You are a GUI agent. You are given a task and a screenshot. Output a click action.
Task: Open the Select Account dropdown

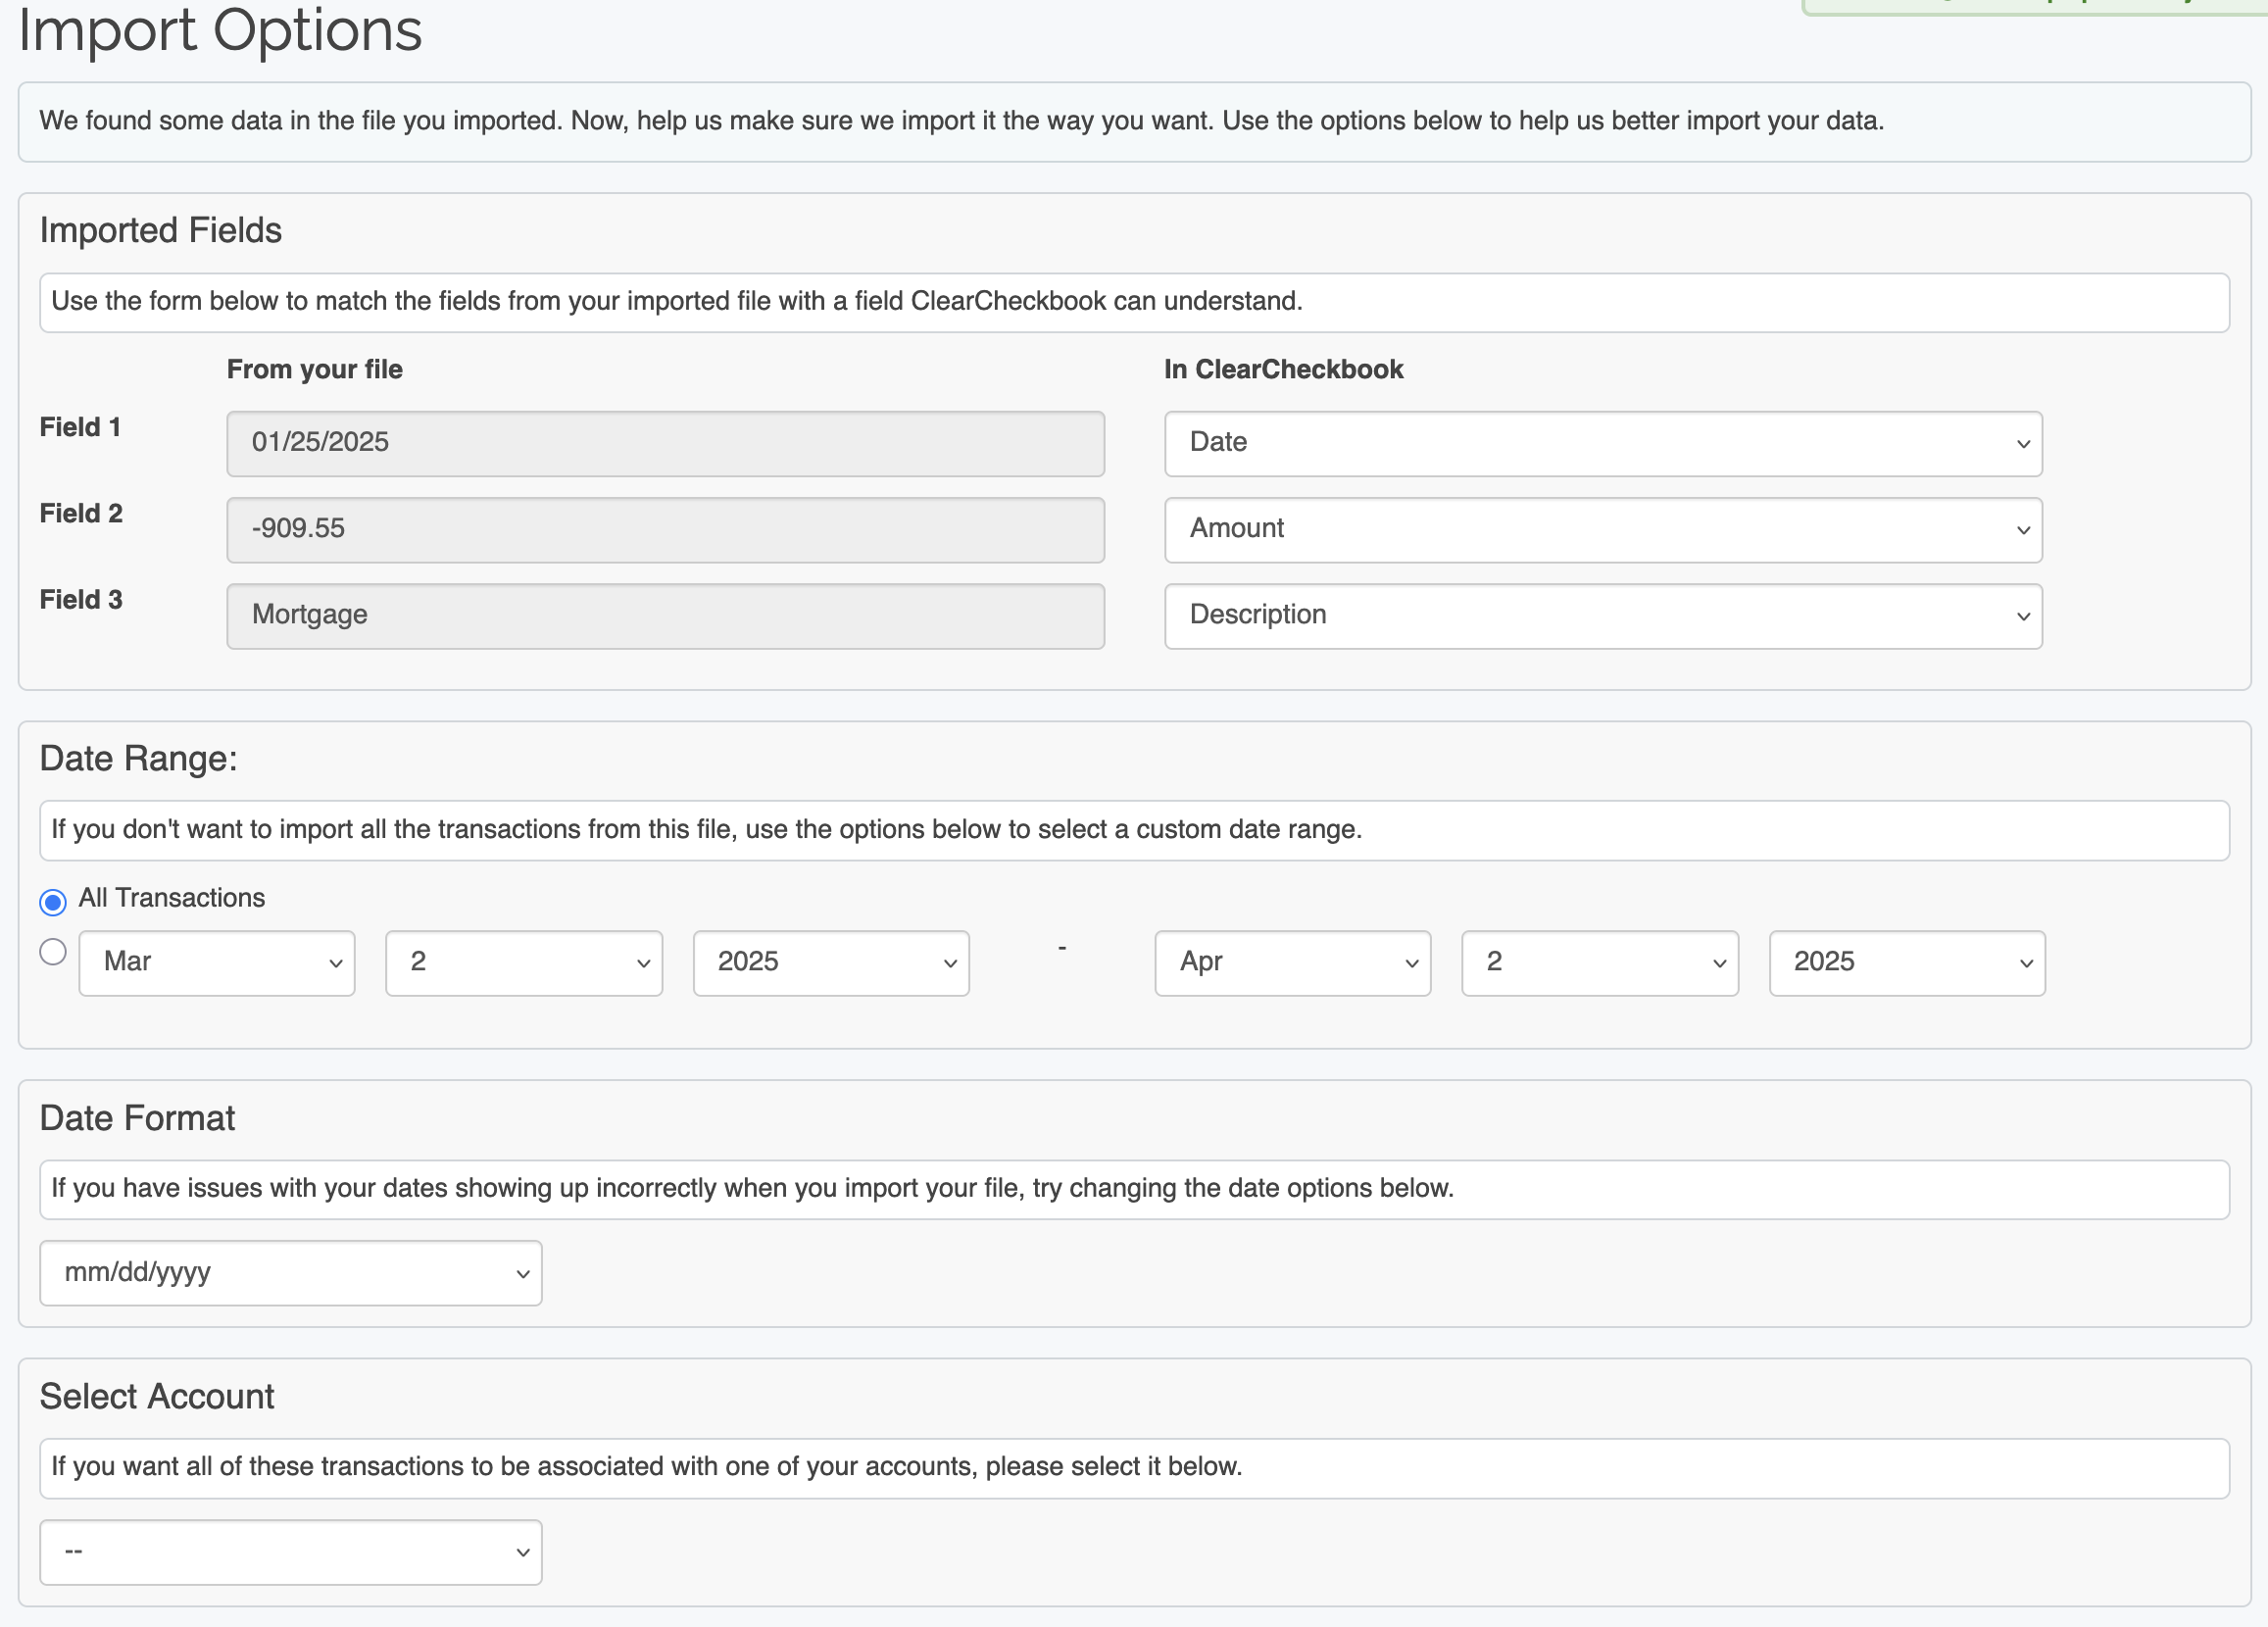(290, 1551)
